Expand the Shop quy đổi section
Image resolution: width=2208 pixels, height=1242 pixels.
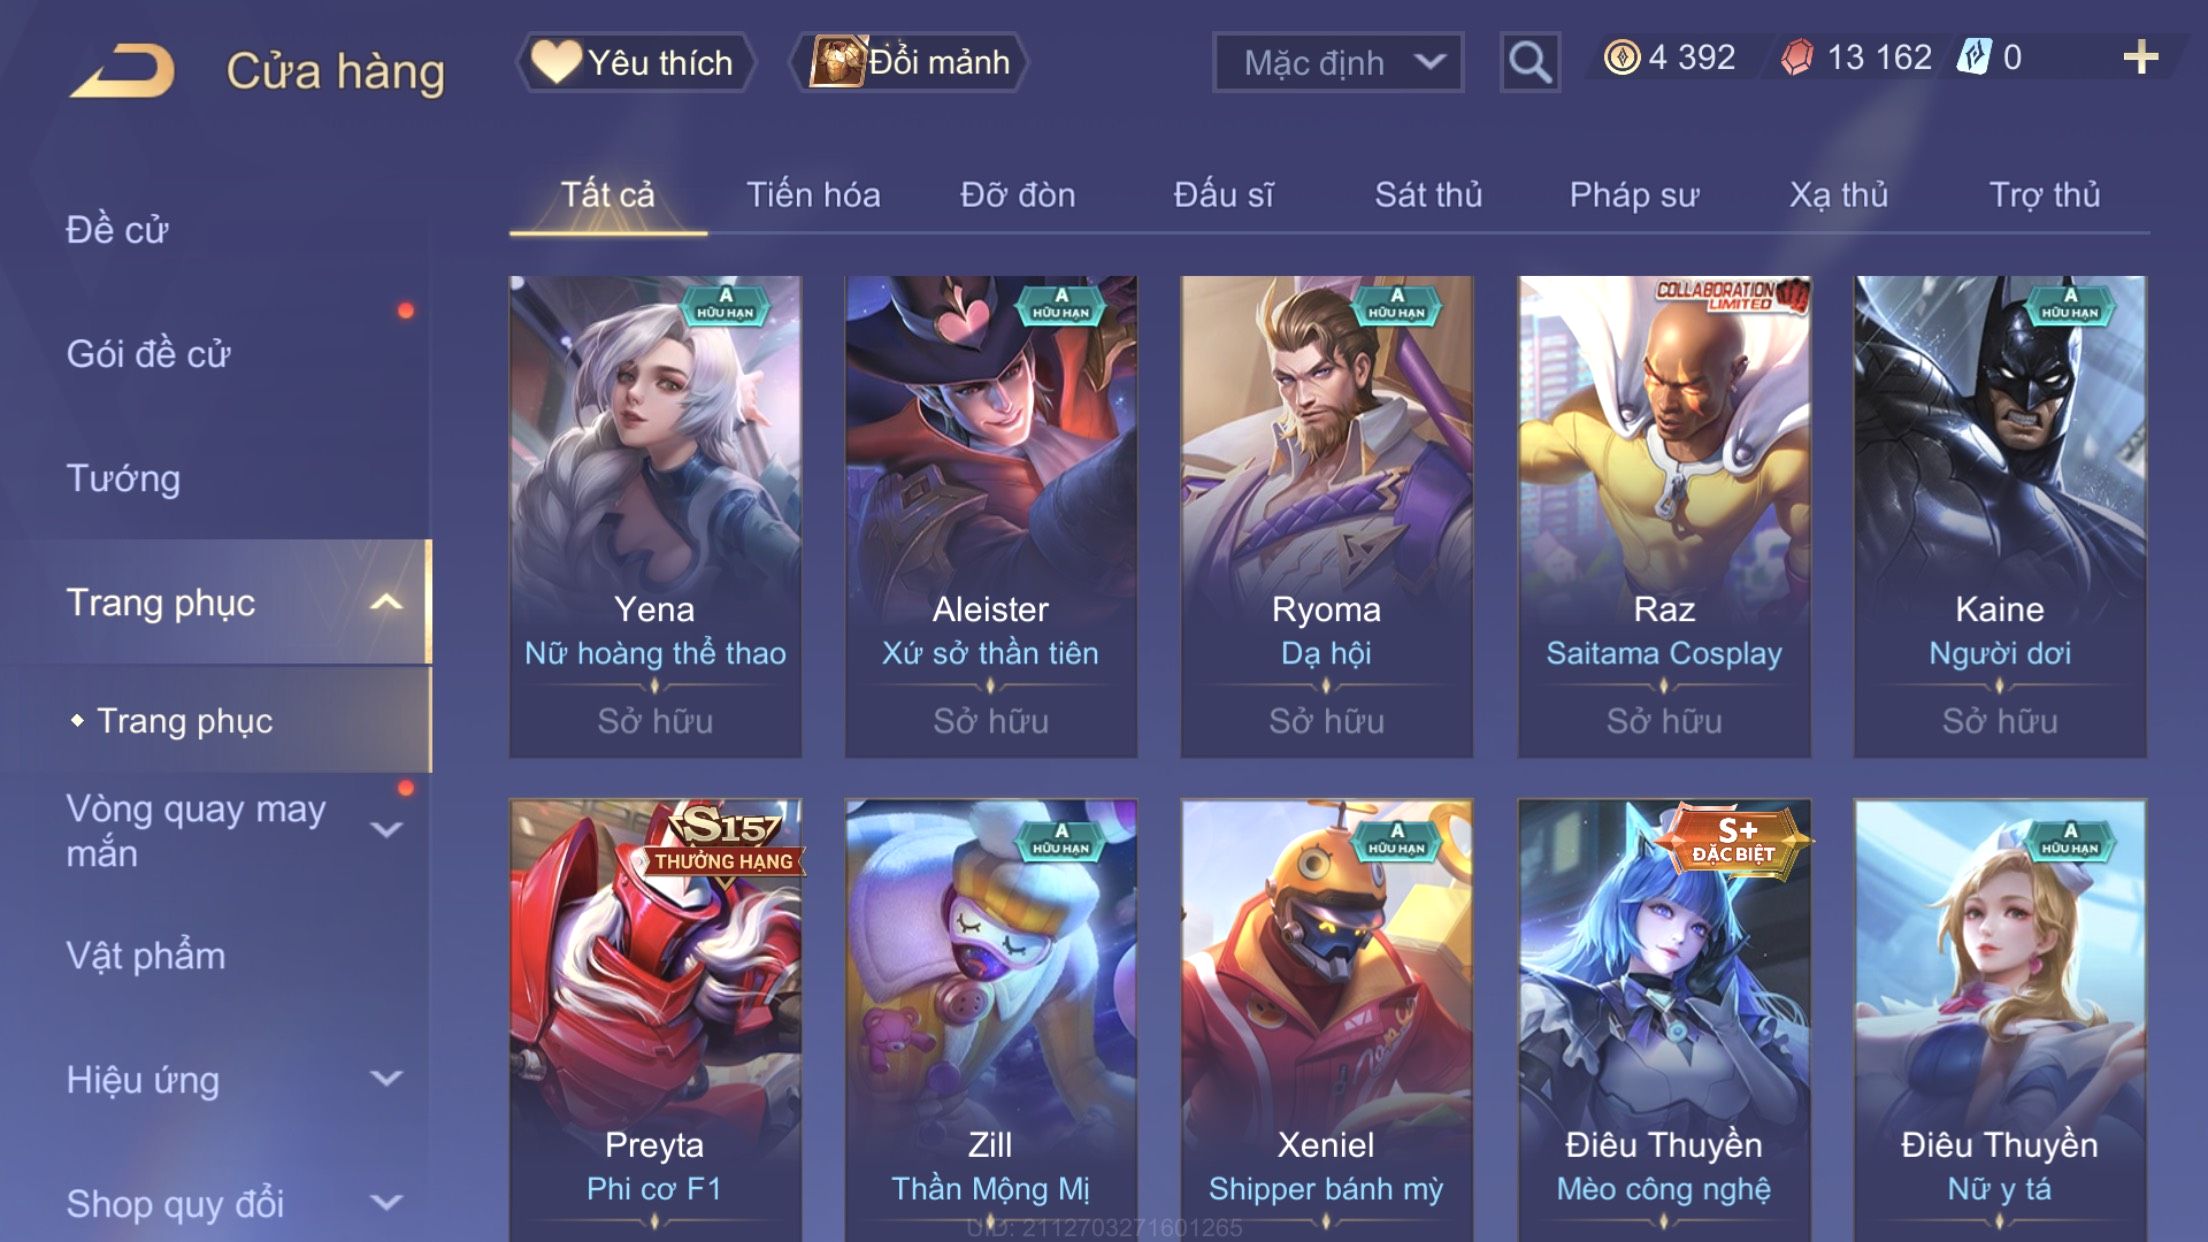(386, 1203)
